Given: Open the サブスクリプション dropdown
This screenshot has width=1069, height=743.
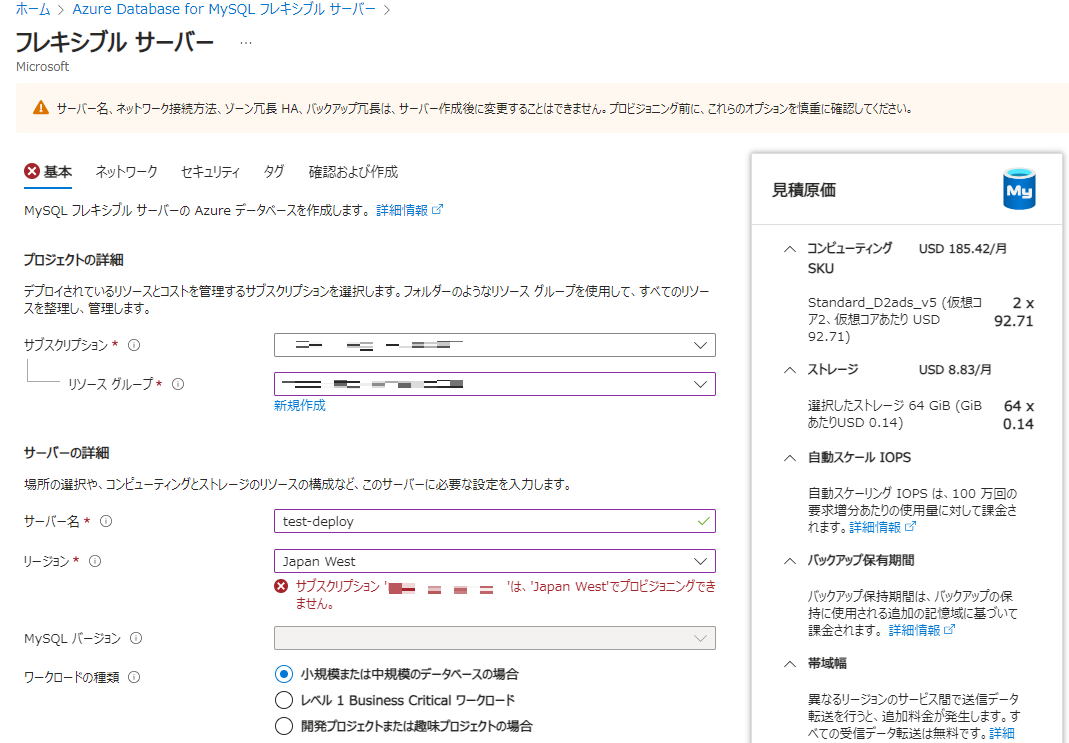Looking at the screenshot, I should [x=495, y=345].
